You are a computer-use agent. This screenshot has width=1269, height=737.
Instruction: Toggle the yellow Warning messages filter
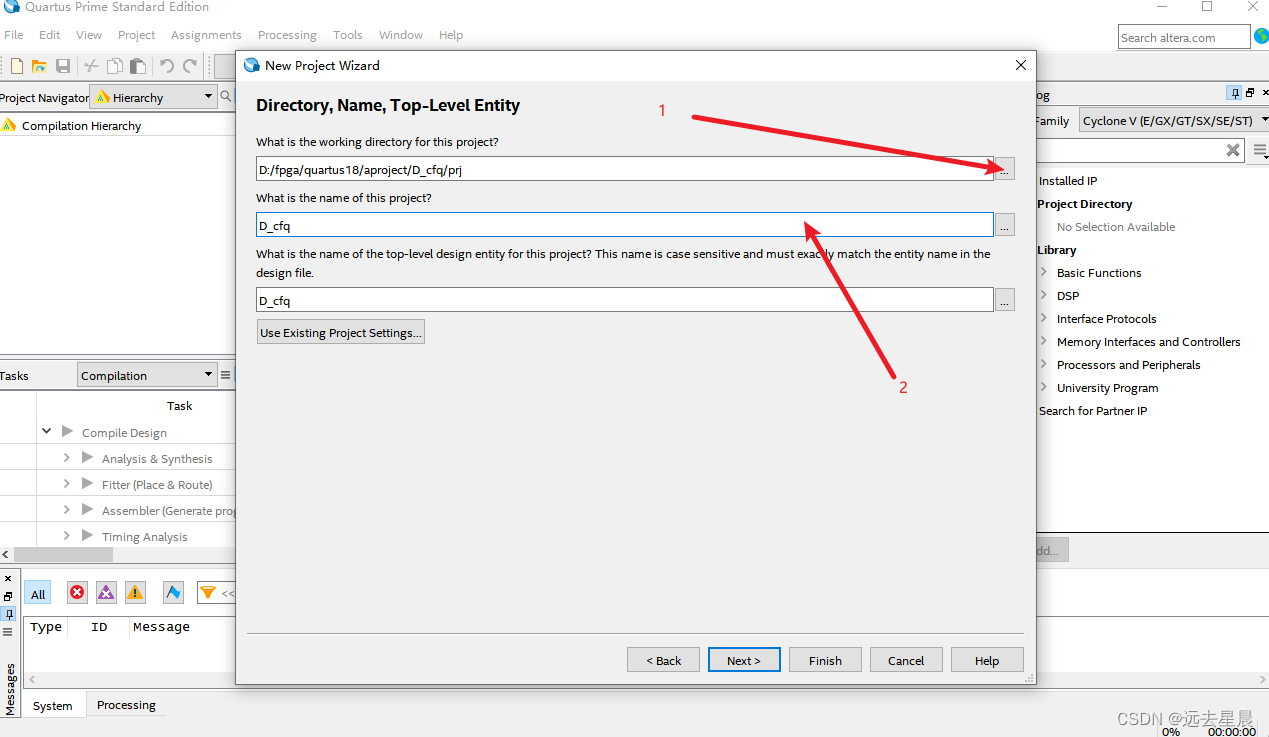pyautogui.click(x=135, y=593)
